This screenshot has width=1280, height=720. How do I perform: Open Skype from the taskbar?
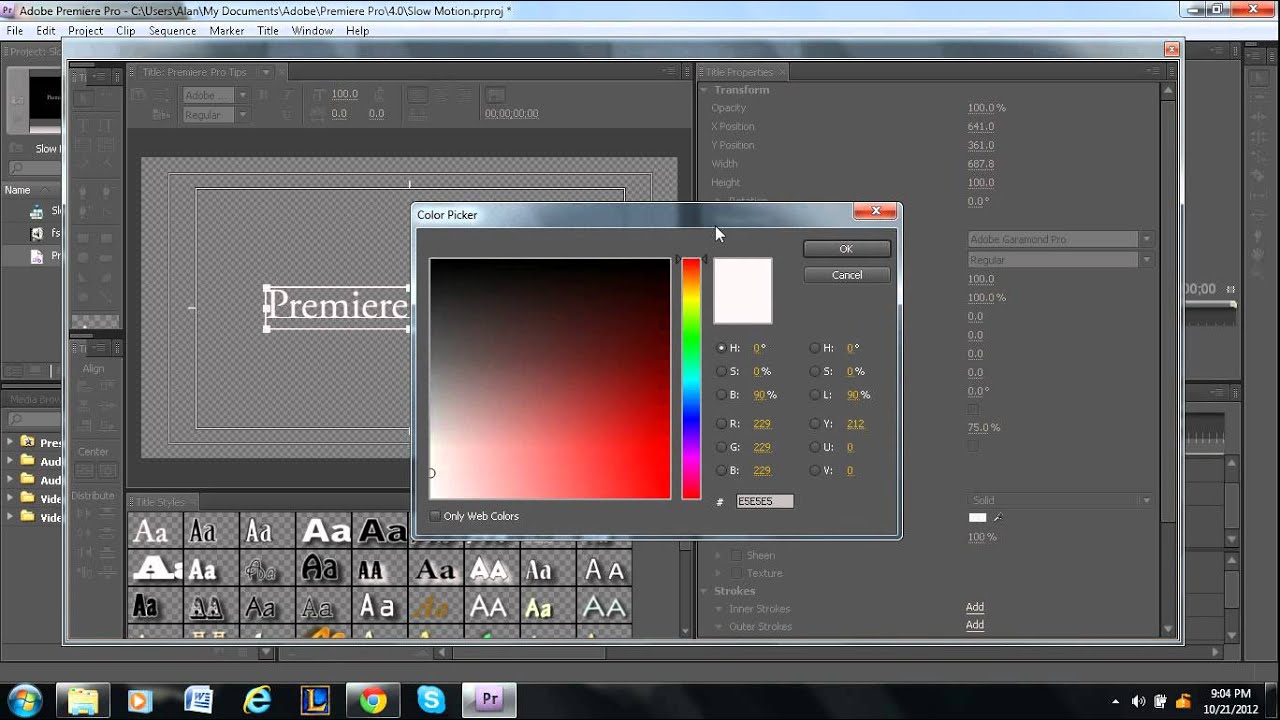click(431, 700)
